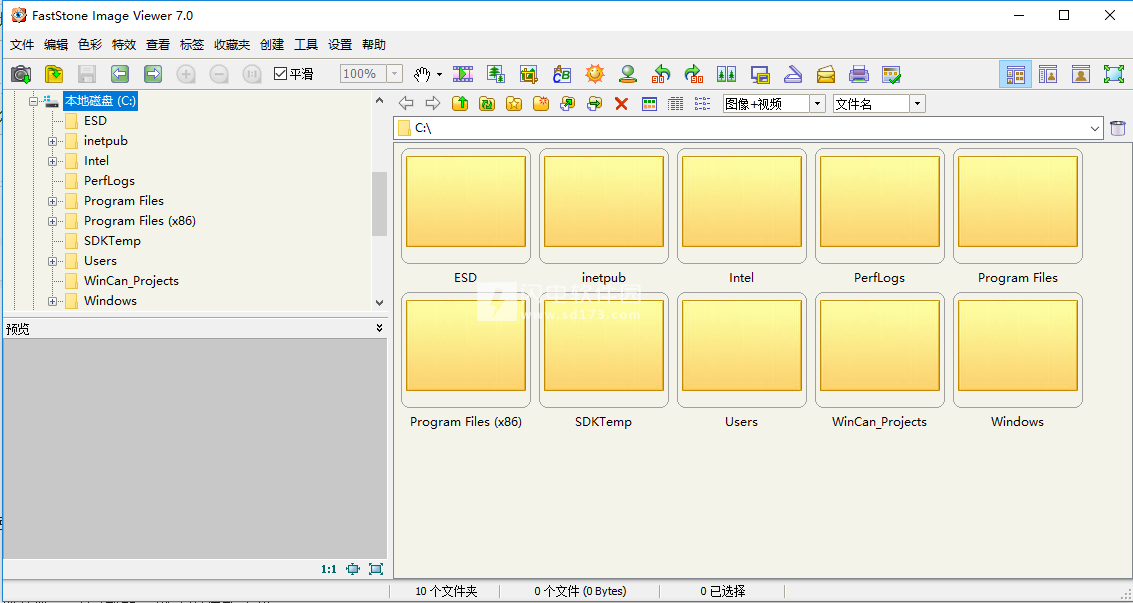Click the 1:1 actual size preview toggle
Screen dimensions: 1133x603
329,569
